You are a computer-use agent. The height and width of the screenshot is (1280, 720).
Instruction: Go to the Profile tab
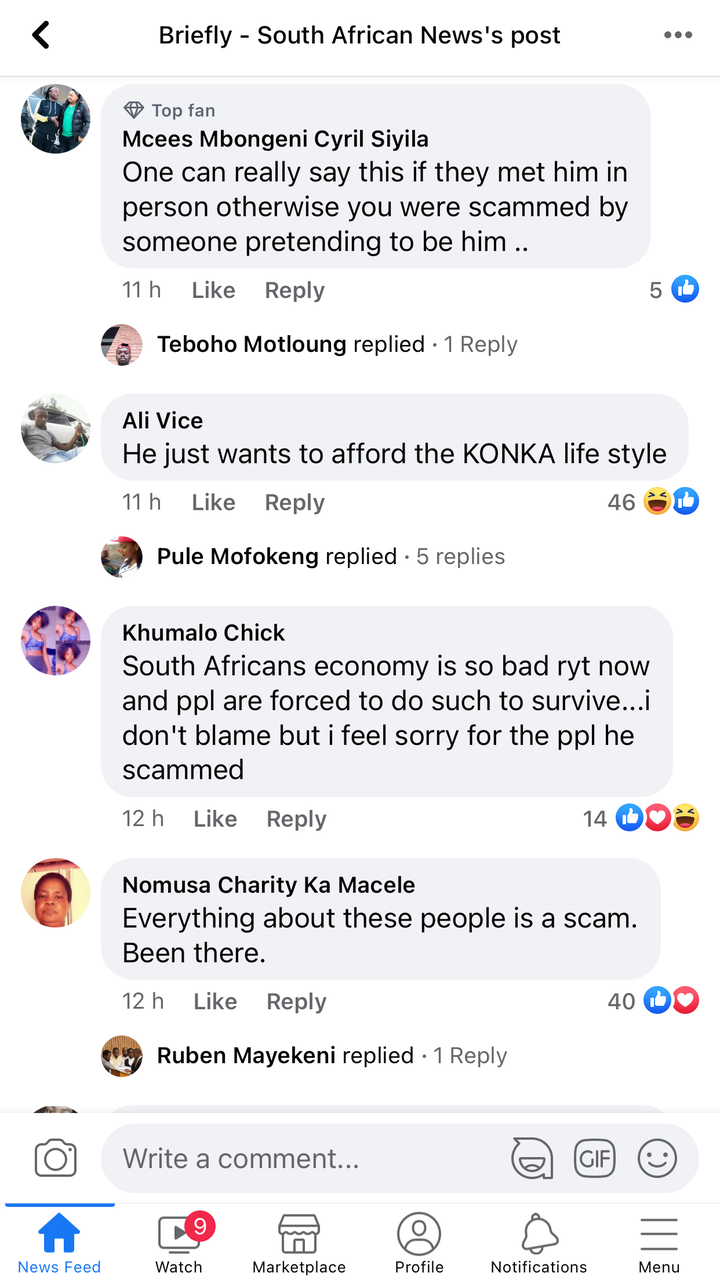(x=419, y=1243)
